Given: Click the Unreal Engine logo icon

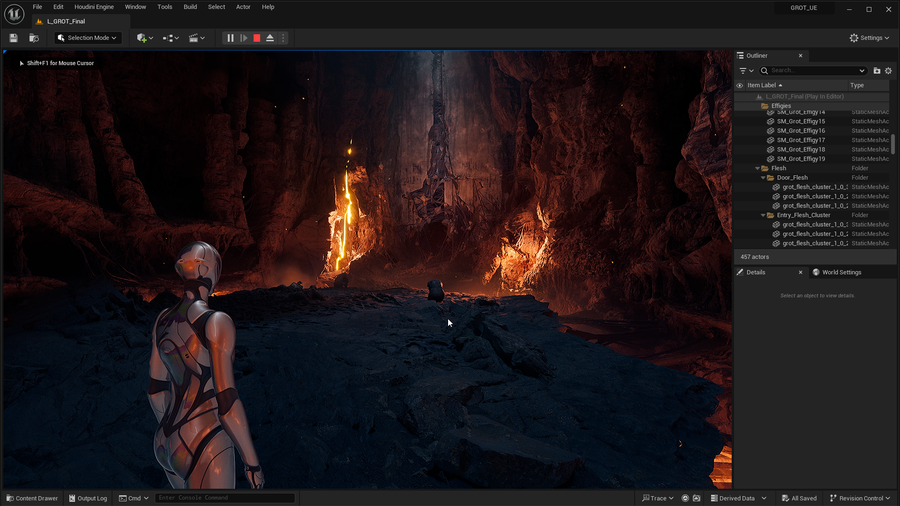Looking at the screenshot, I should 14,14.
